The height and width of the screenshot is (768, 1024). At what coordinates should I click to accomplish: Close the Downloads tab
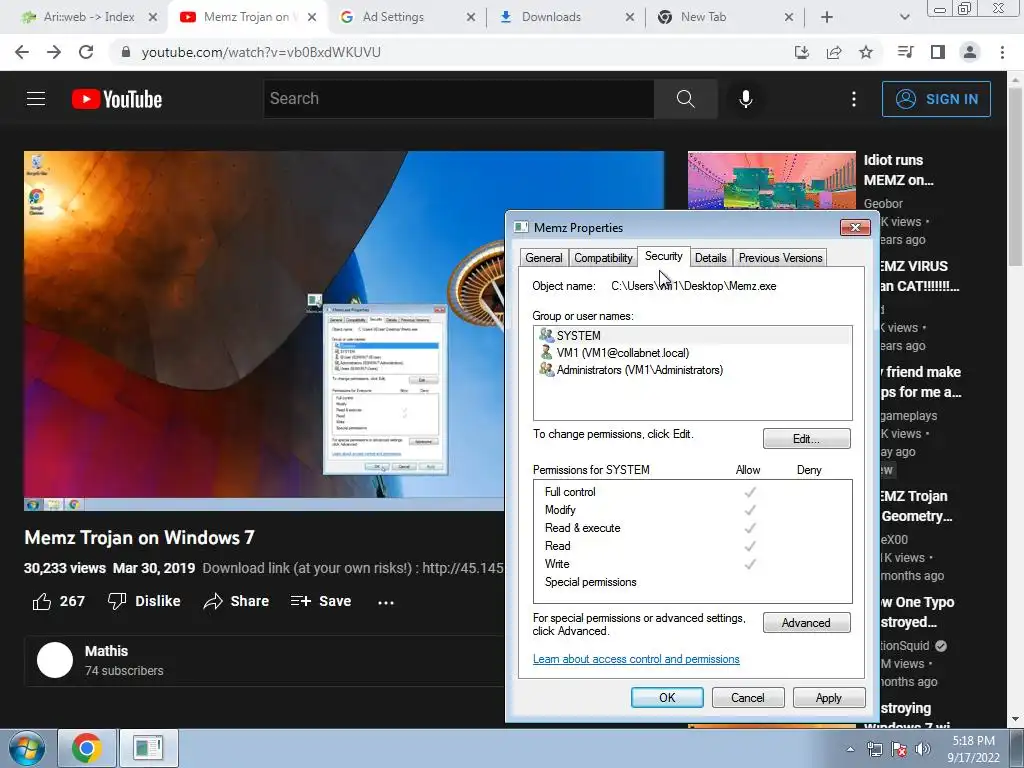tap(630, 17)
